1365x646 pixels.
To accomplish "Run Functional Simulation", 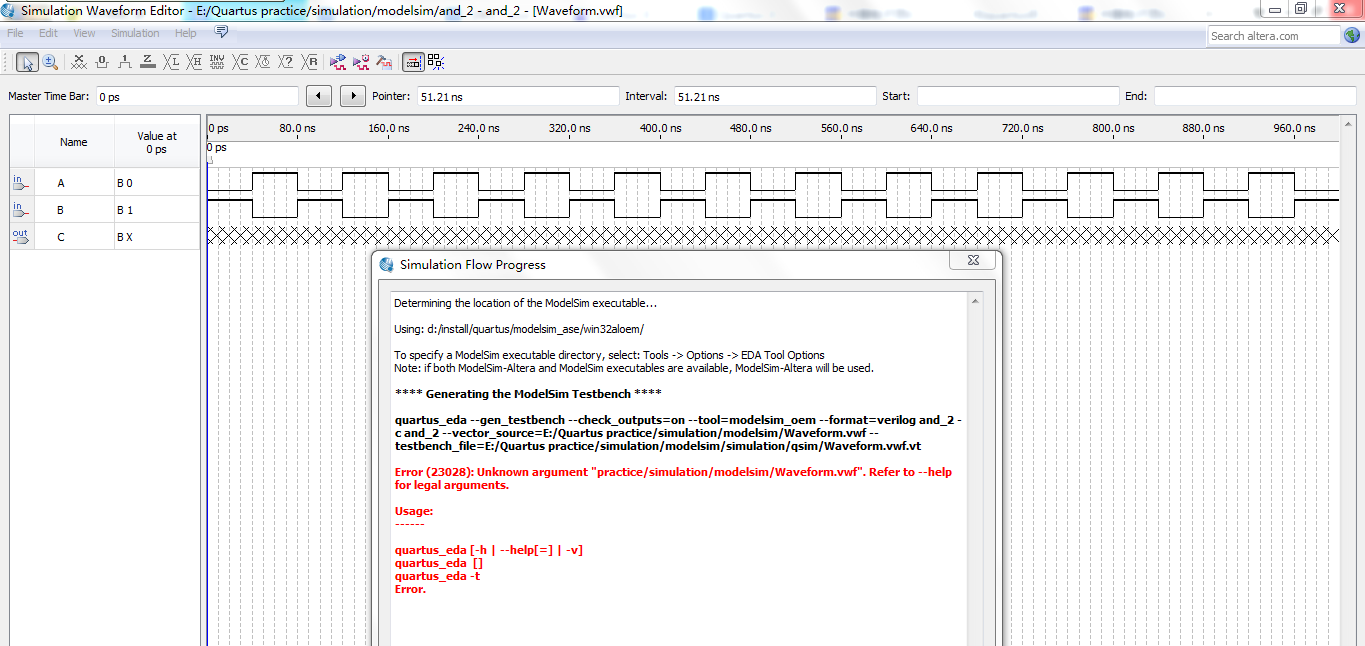I will click(338, 62).
